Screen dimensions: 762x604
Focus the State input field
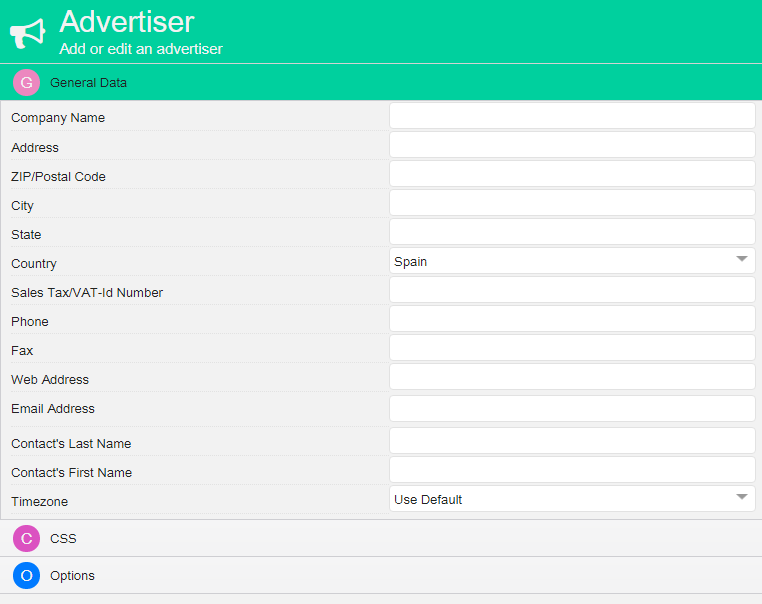[x=571, y=232]
